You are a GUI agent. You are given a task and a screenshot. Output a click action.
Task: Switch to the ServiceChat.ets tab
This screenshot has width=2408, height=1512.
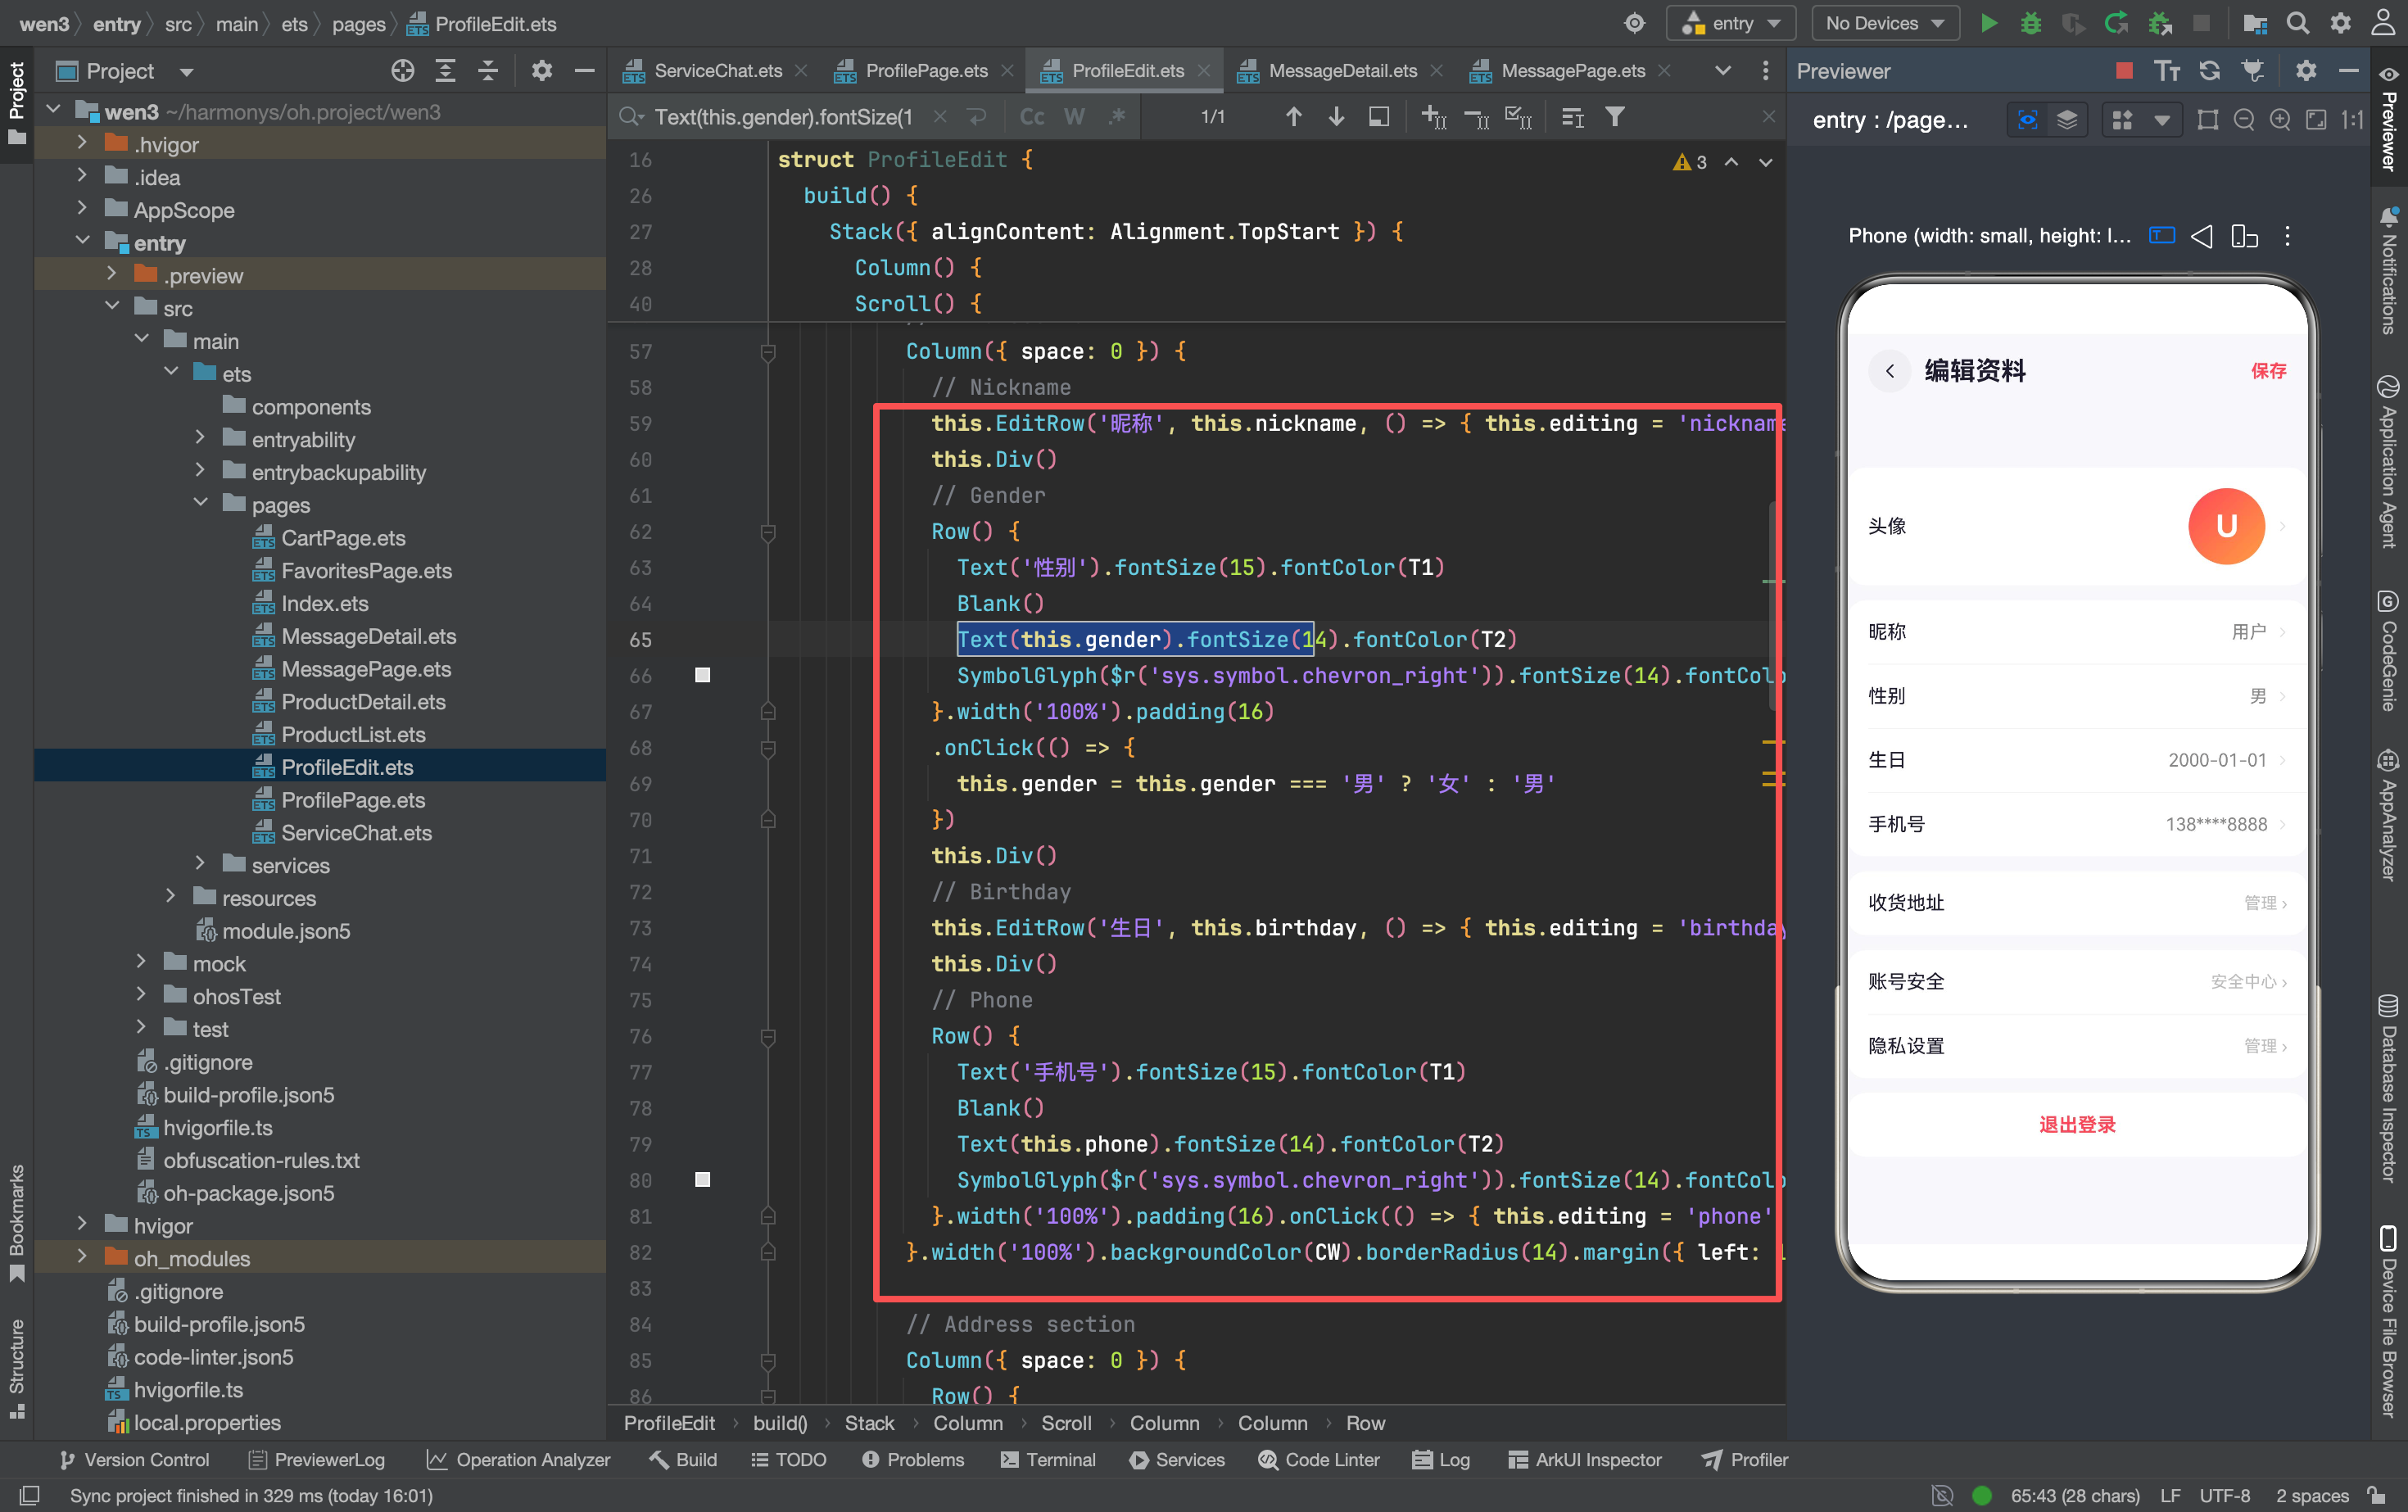click(x=717, y=70)
